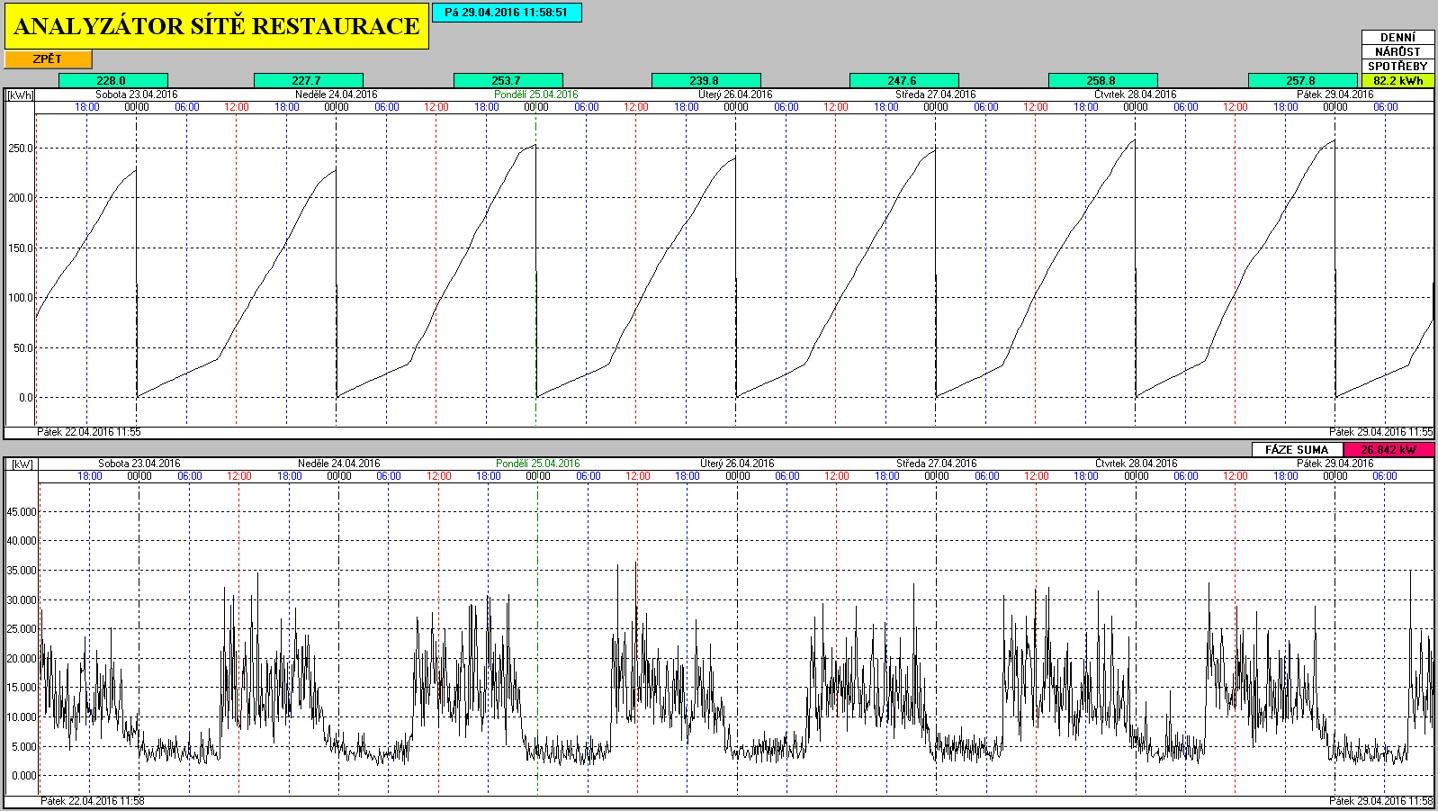This screenshot has height=811, width=1438.
Task: Click the 10.000 y-axis label
Action: [x=21, y=718]
